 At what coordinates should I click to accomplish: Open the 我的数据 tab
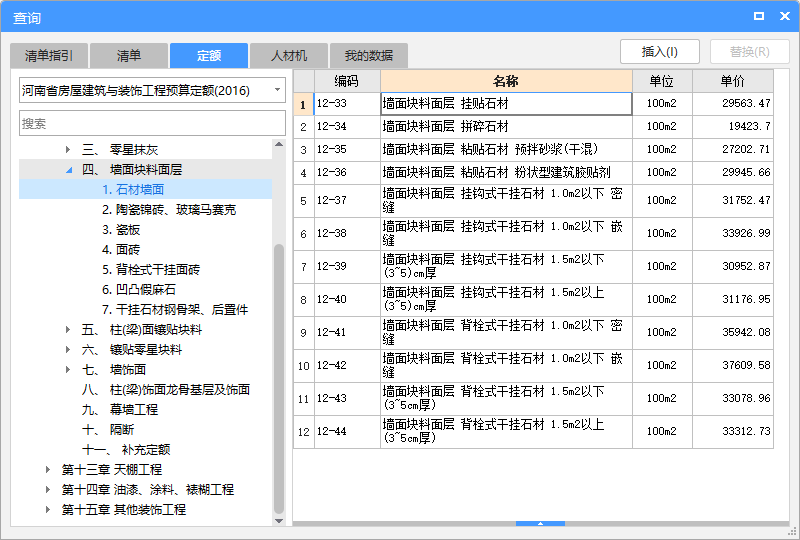[368, 56]
